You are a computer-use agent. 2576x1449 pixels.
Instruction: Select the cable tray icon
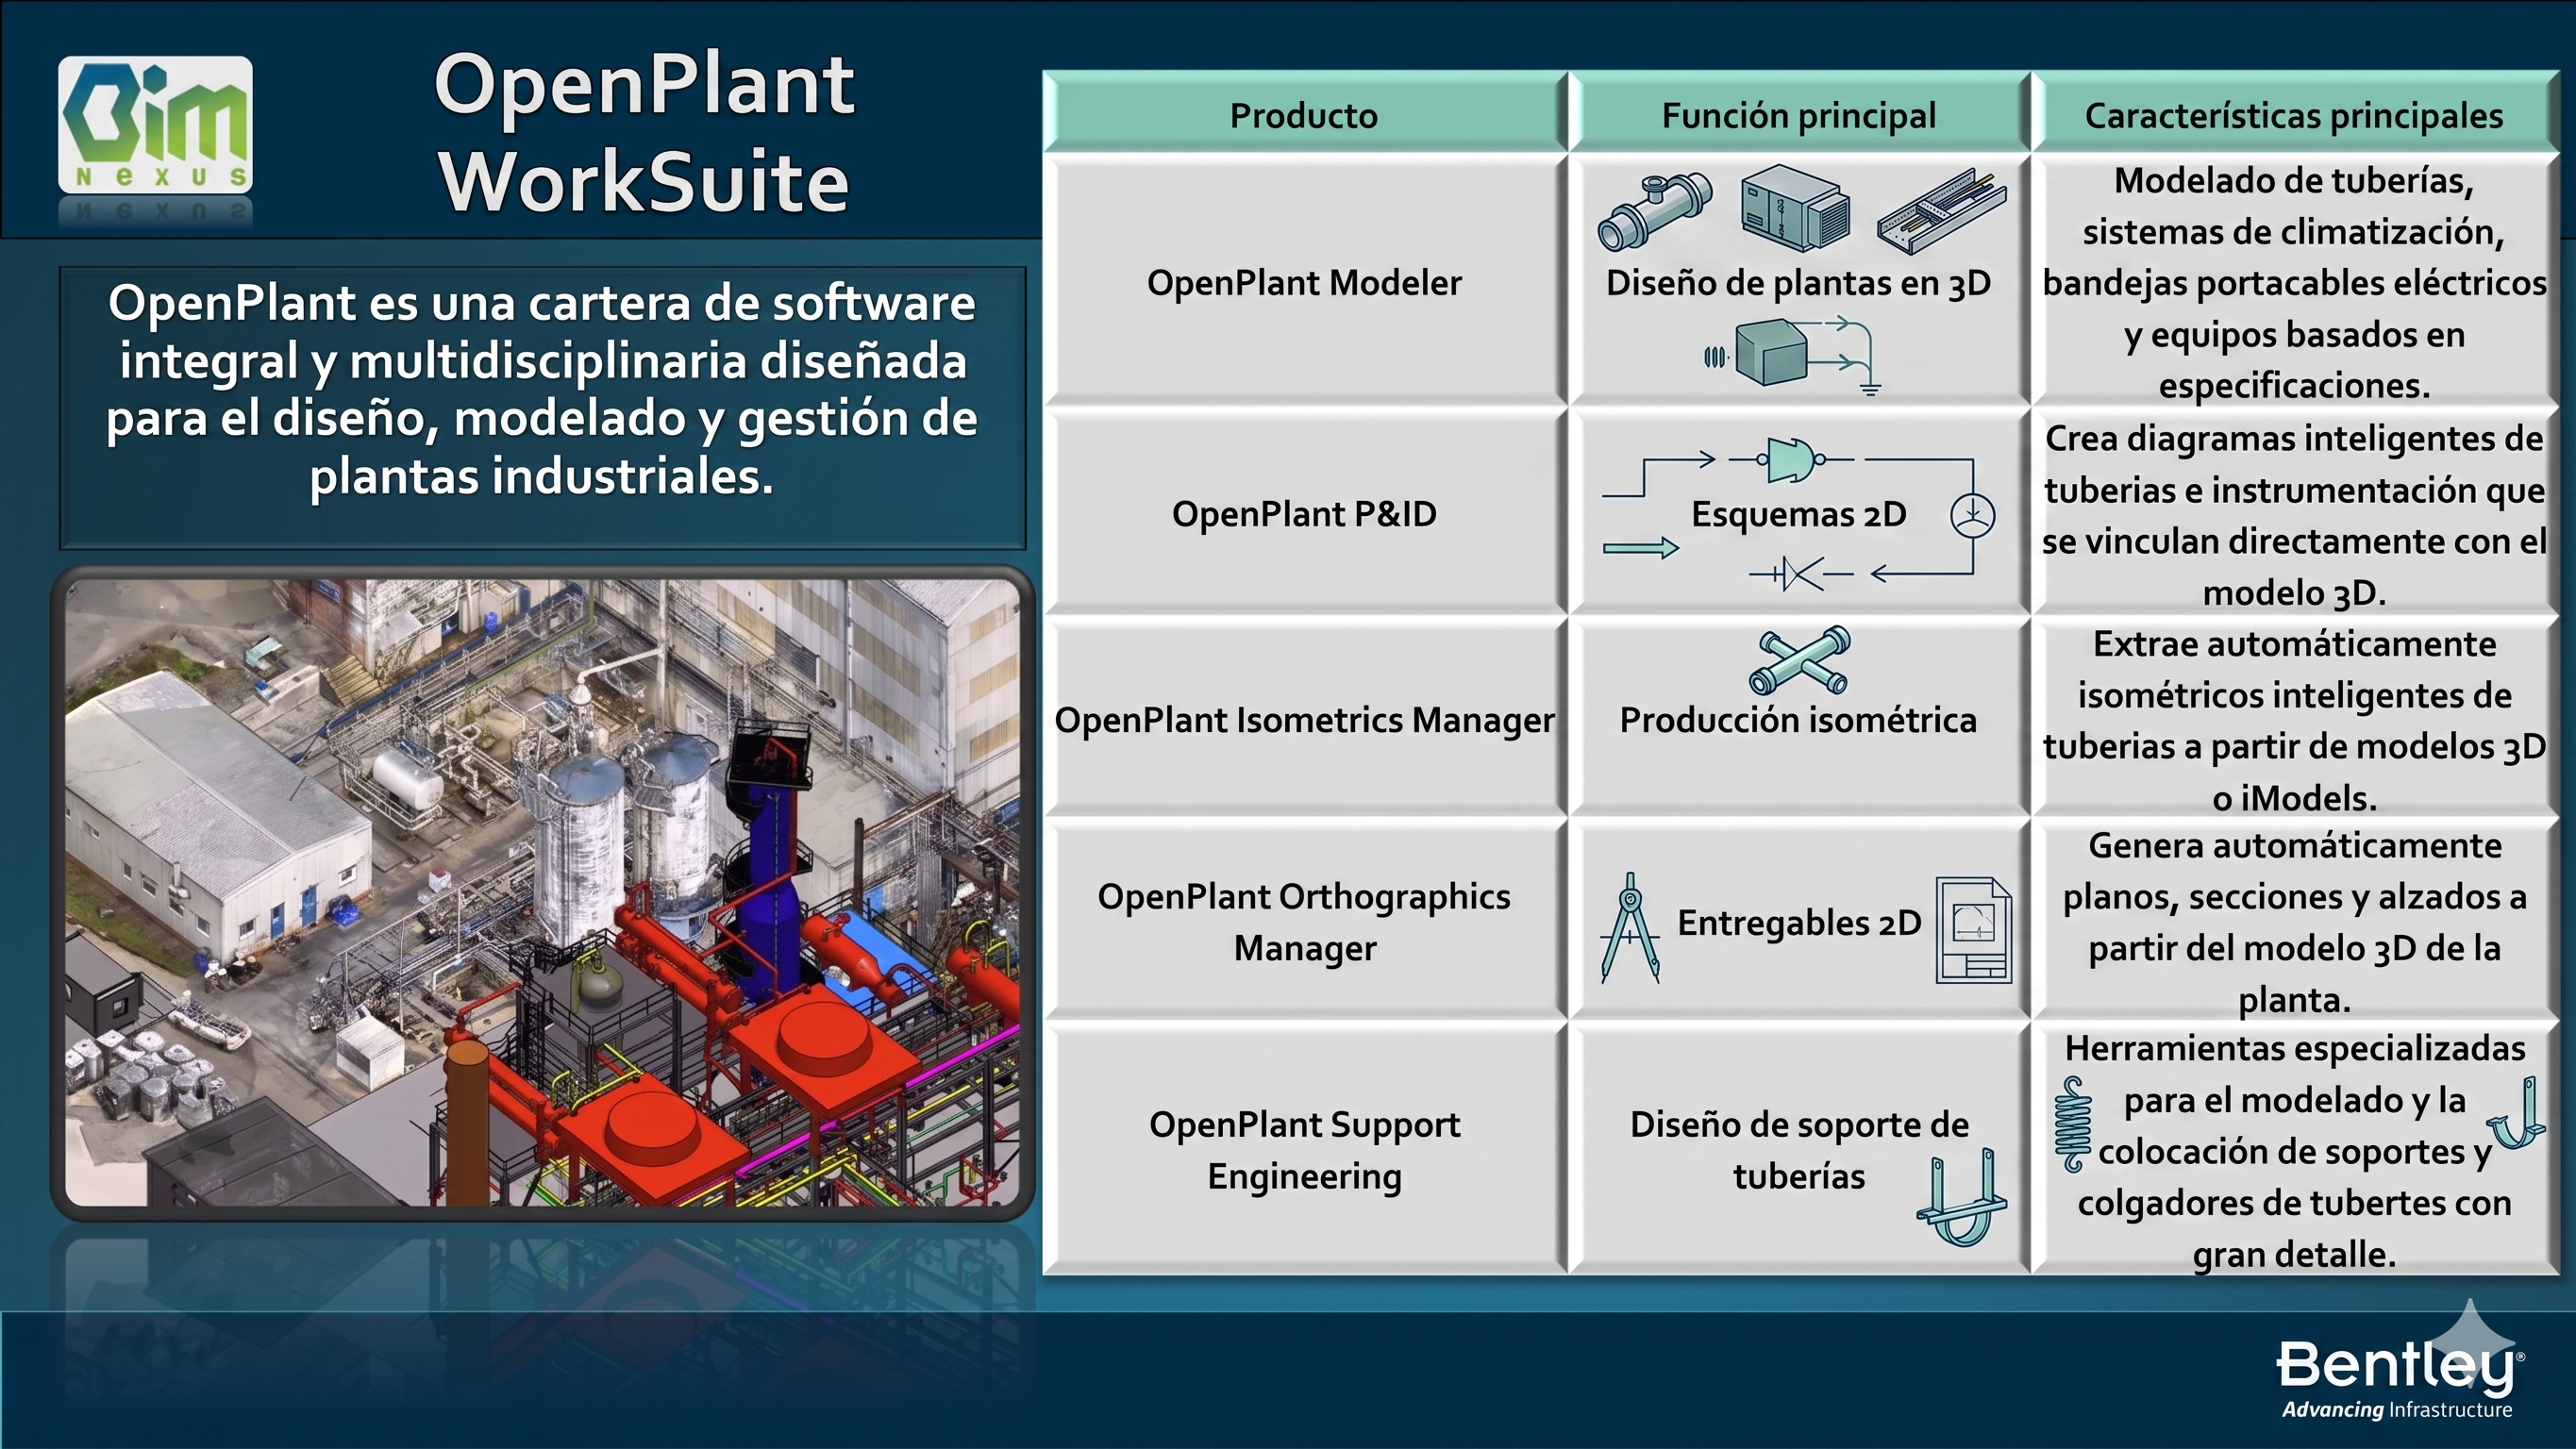click(1941, 211)
